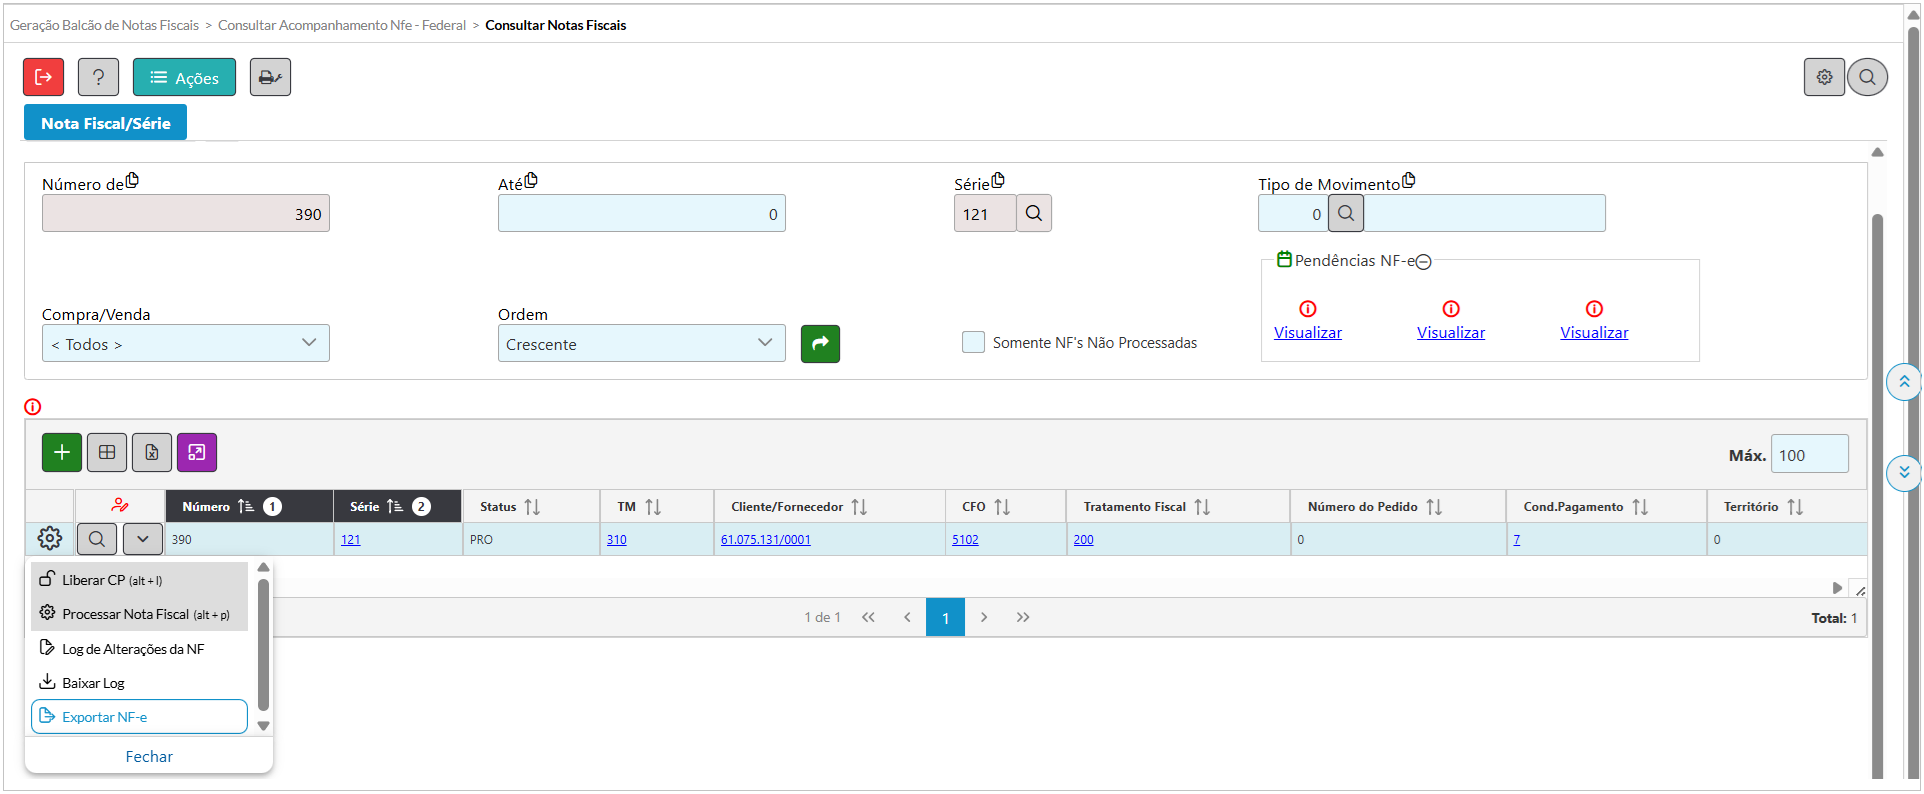Choose Processar Nota Fiscal menu item
The width and height of the screenshot is (1924, 794).
pos(139,614)
